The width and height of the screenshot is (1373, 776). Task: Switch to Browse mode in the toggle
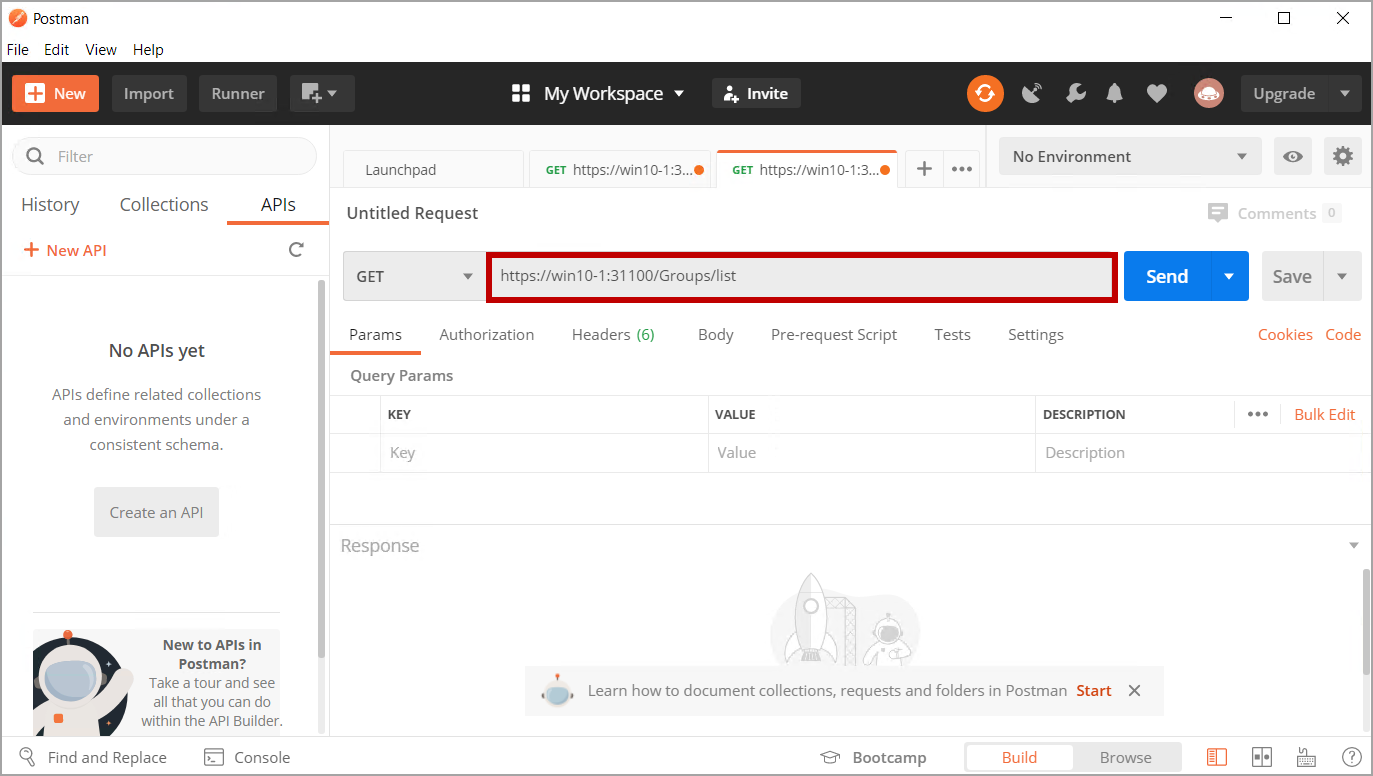click(1125, 757)
